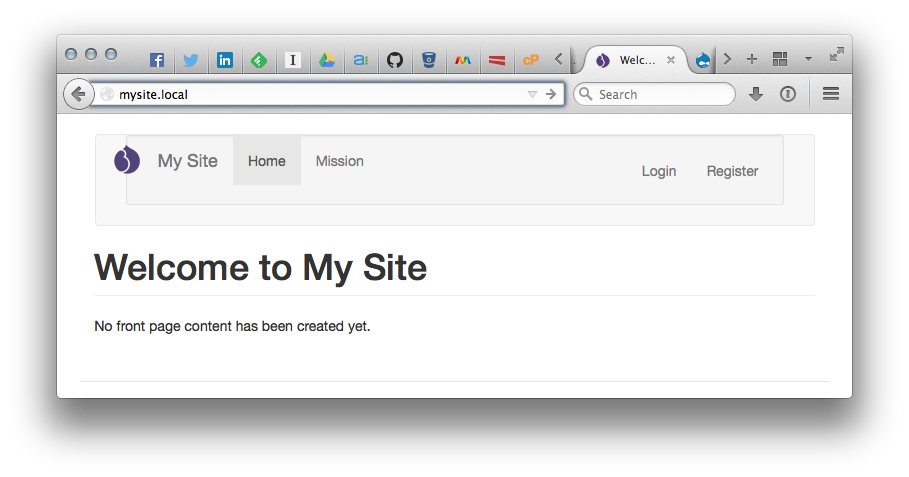Viewport: 909px width, 477px height.
Task: Select the Mission menu item
Action: coord(340,161)
